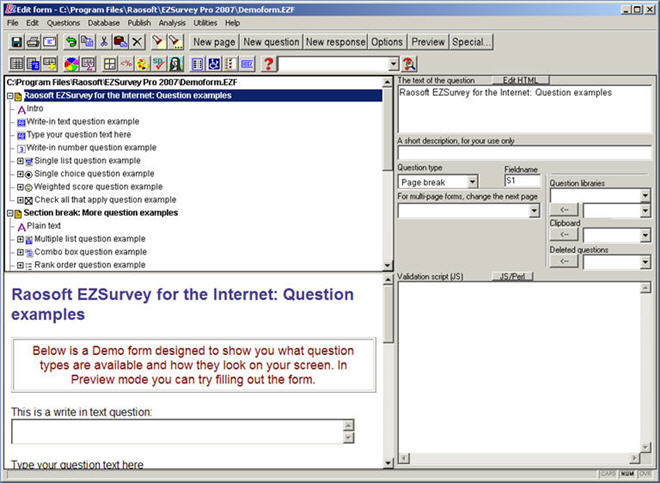
Task: Click the Special... button
Action: click(471, 42)
